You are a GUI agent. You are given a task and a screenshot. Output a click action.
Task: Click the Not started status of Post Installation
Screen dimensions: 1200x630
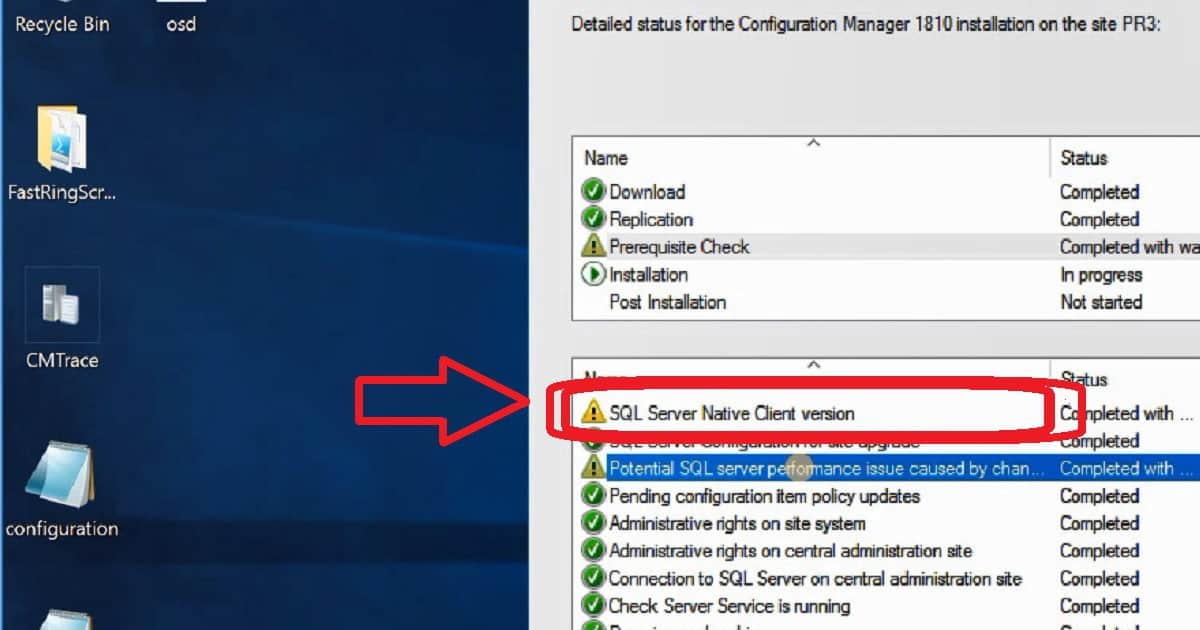(x=1101, y=302)
